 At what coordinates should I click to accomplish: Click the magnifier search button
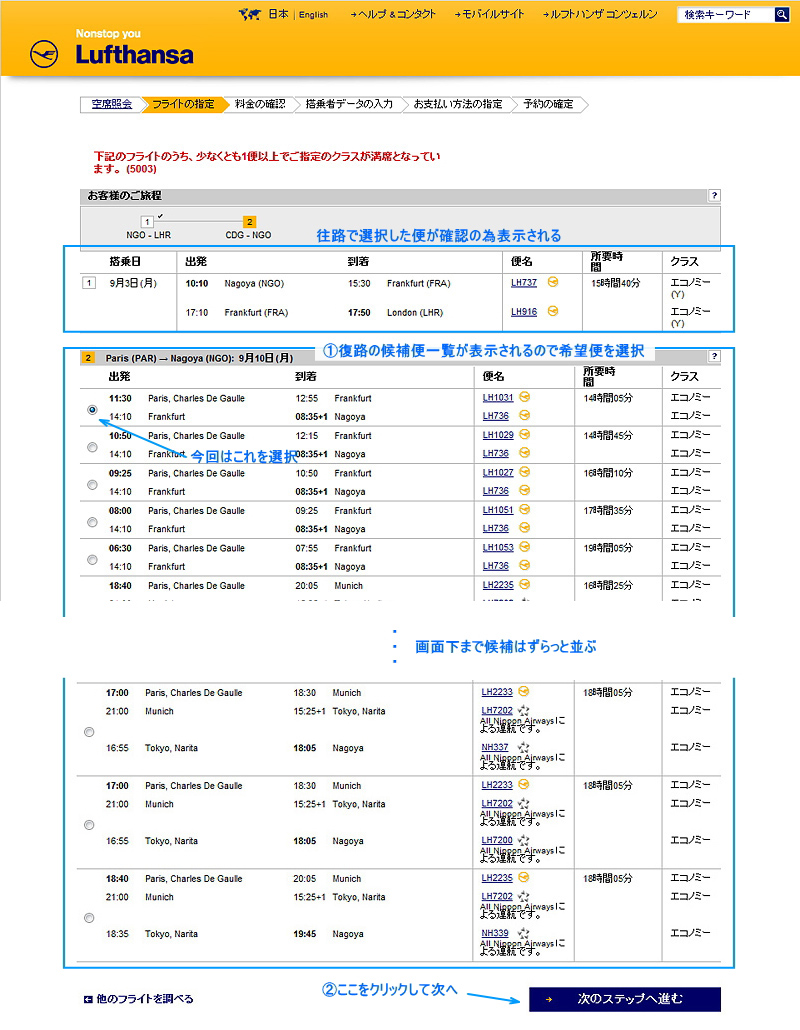(x=782, y=14)
